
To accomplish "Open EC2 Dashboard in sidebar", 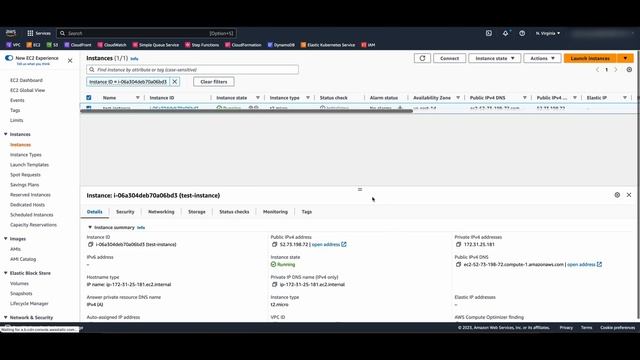I will [27, 80].
